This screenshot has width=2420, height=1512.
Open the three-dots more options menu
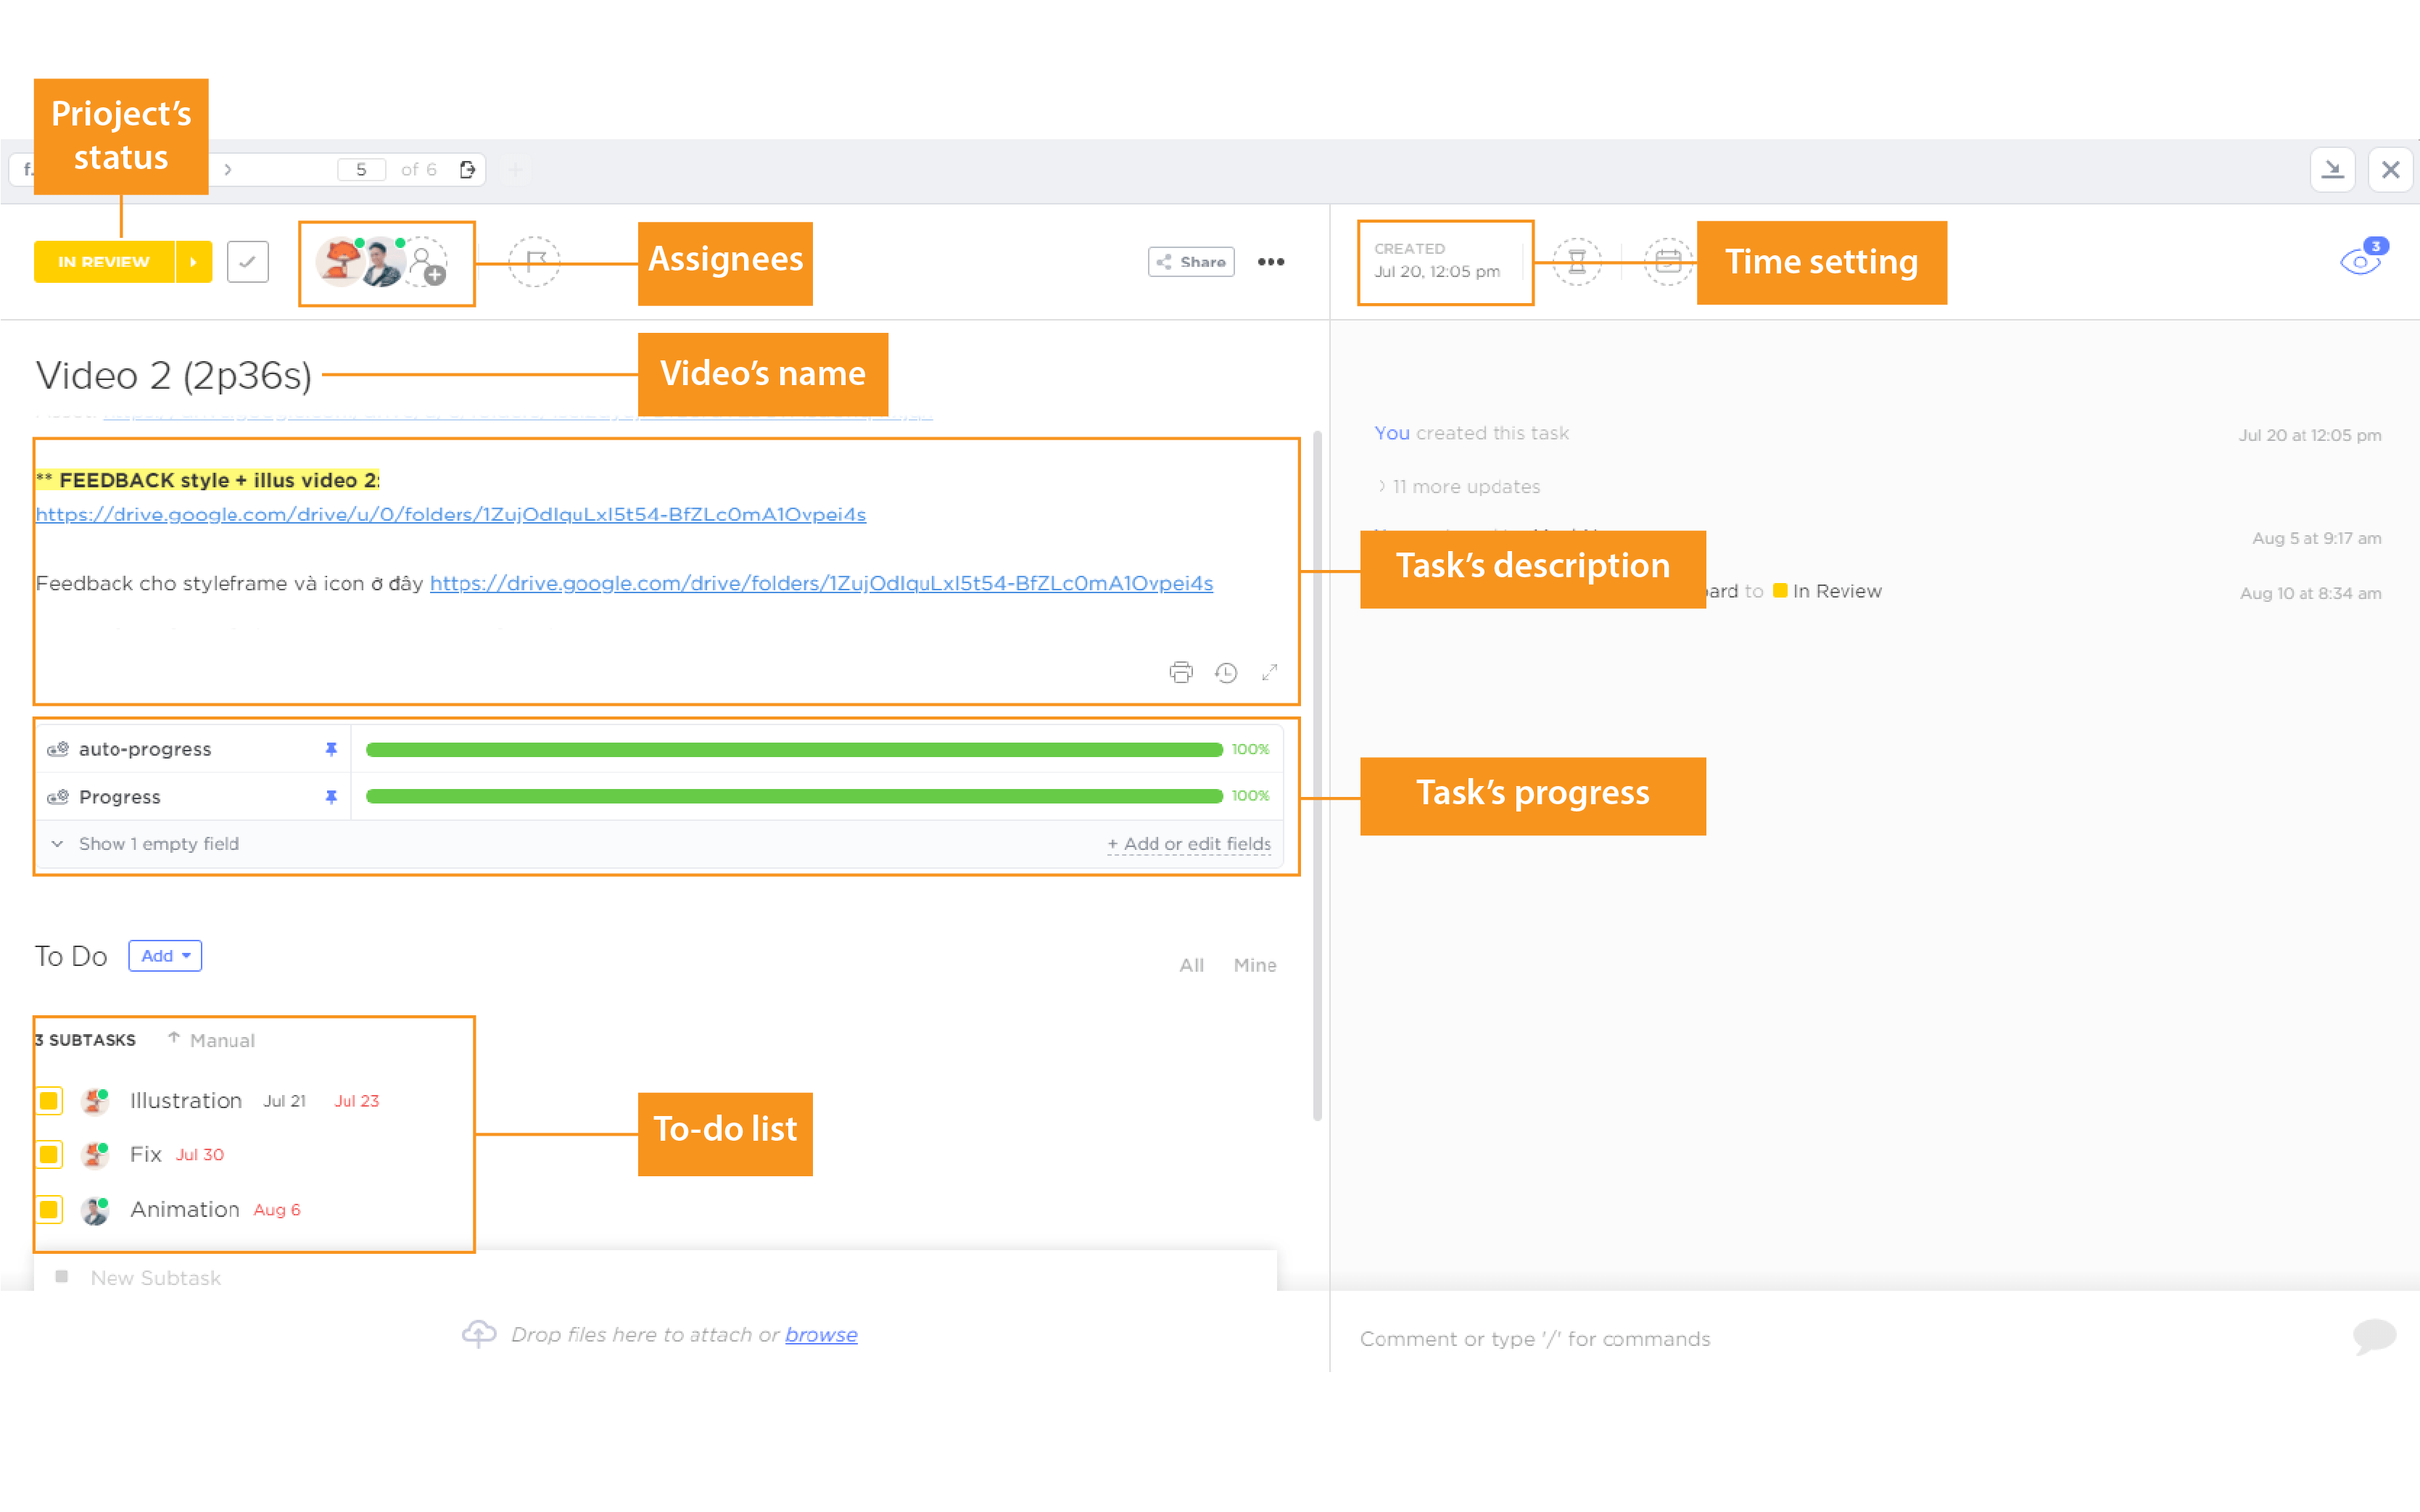[x=1271, y=262]
